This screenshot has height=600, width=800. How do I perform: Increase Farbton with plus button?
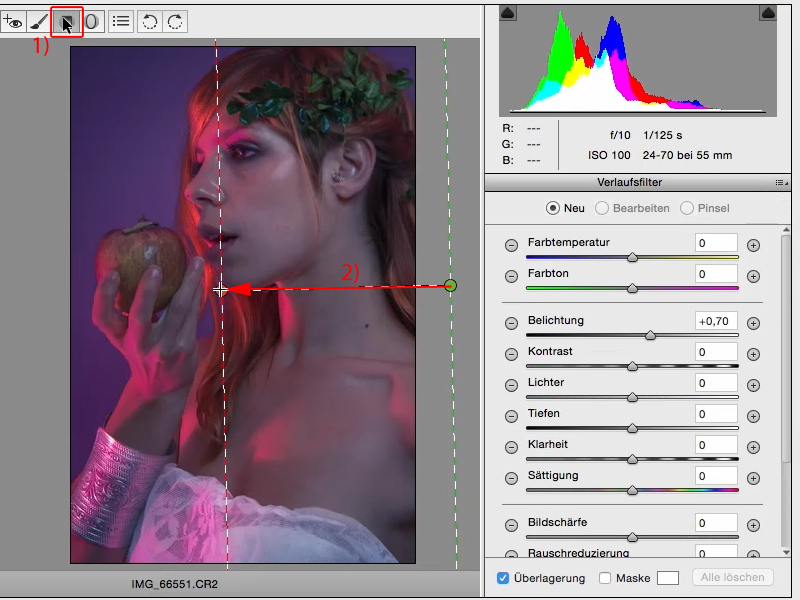[753, 277]
